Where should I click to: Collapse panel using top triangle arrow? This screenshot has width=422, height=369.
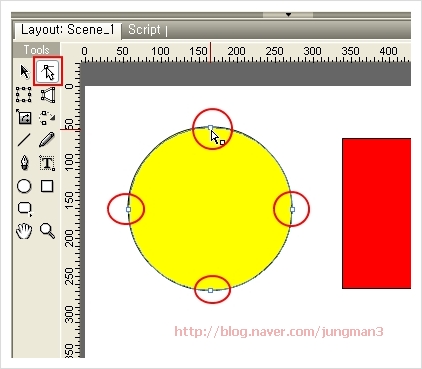coord(288,15)
